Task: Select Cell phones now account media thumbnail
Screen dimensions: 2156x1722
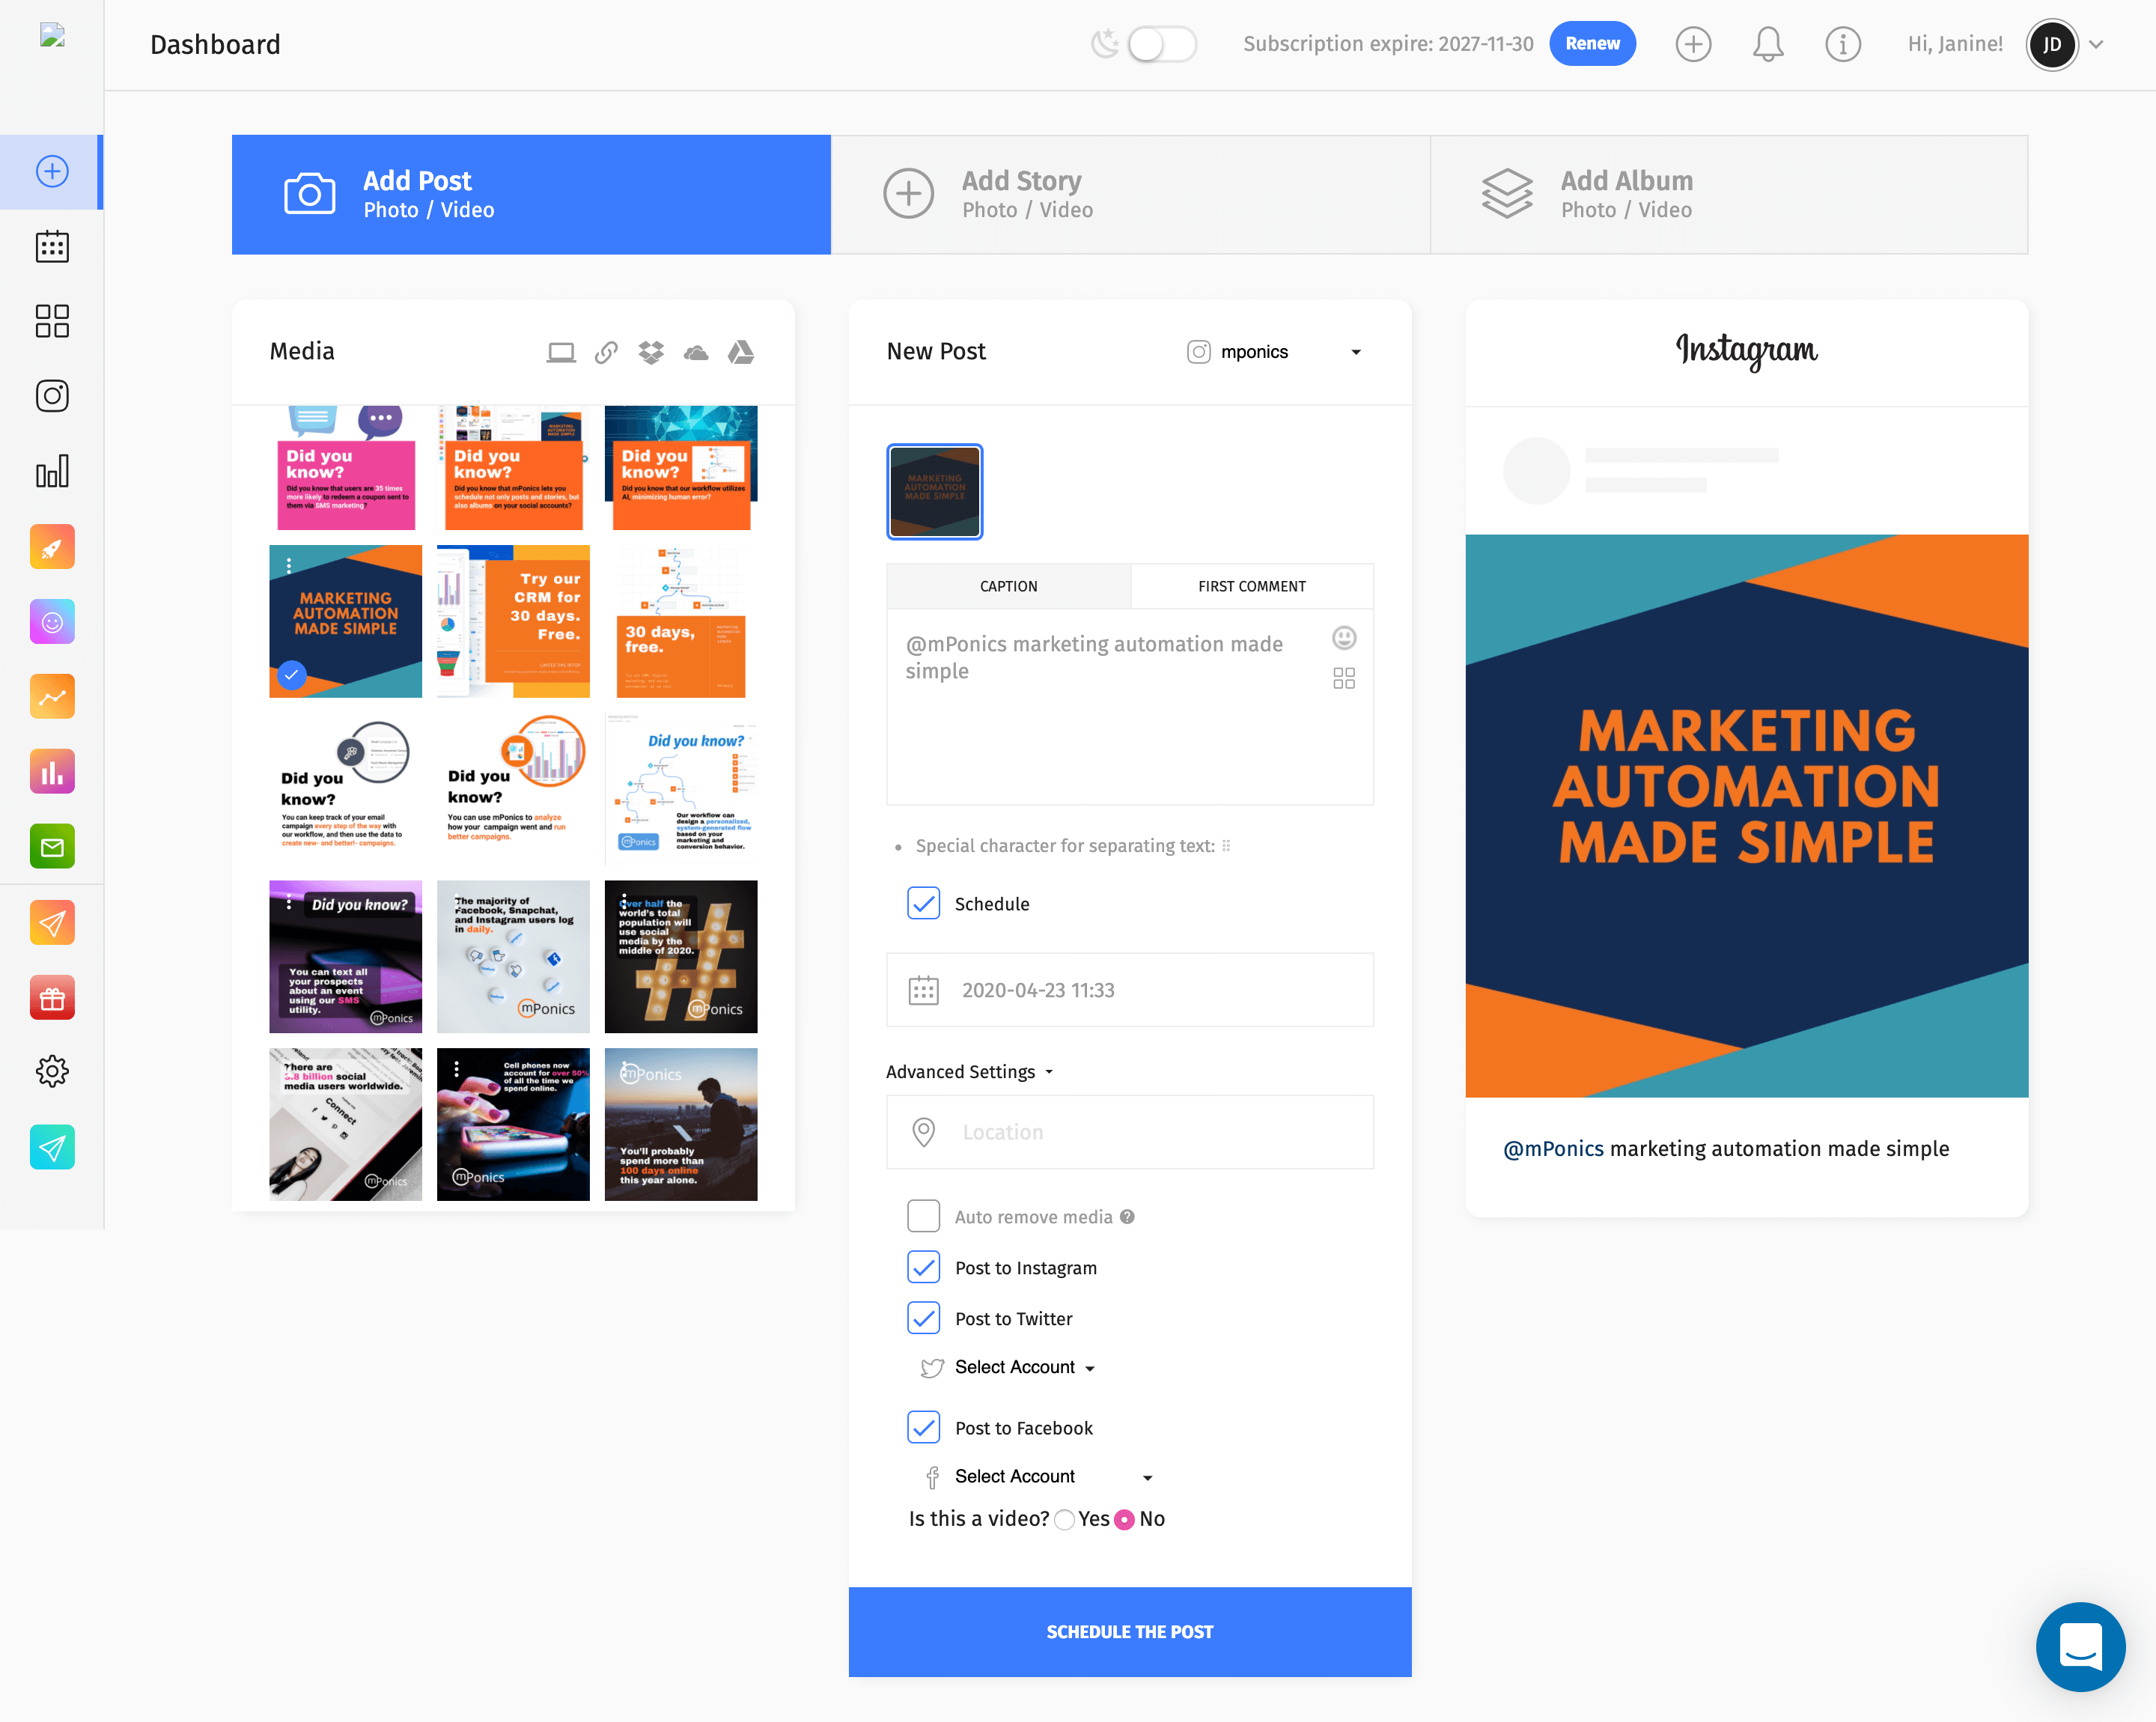Action: [x=513, y=1124]
